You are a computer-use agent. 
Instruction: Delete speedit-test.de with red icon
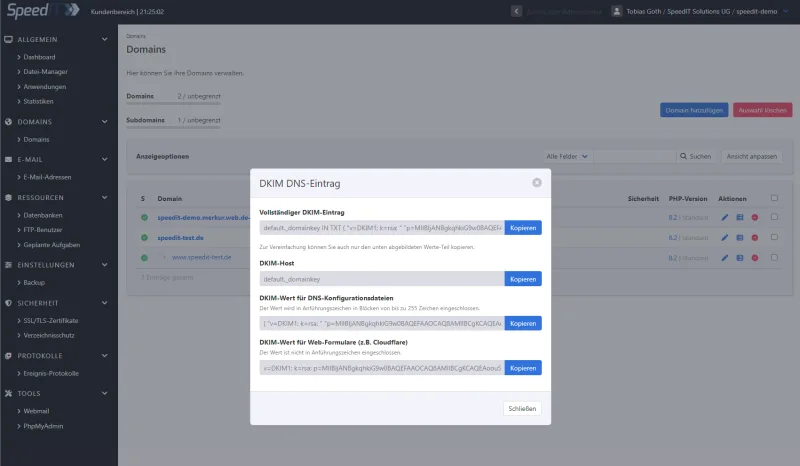tap(755, 238)
